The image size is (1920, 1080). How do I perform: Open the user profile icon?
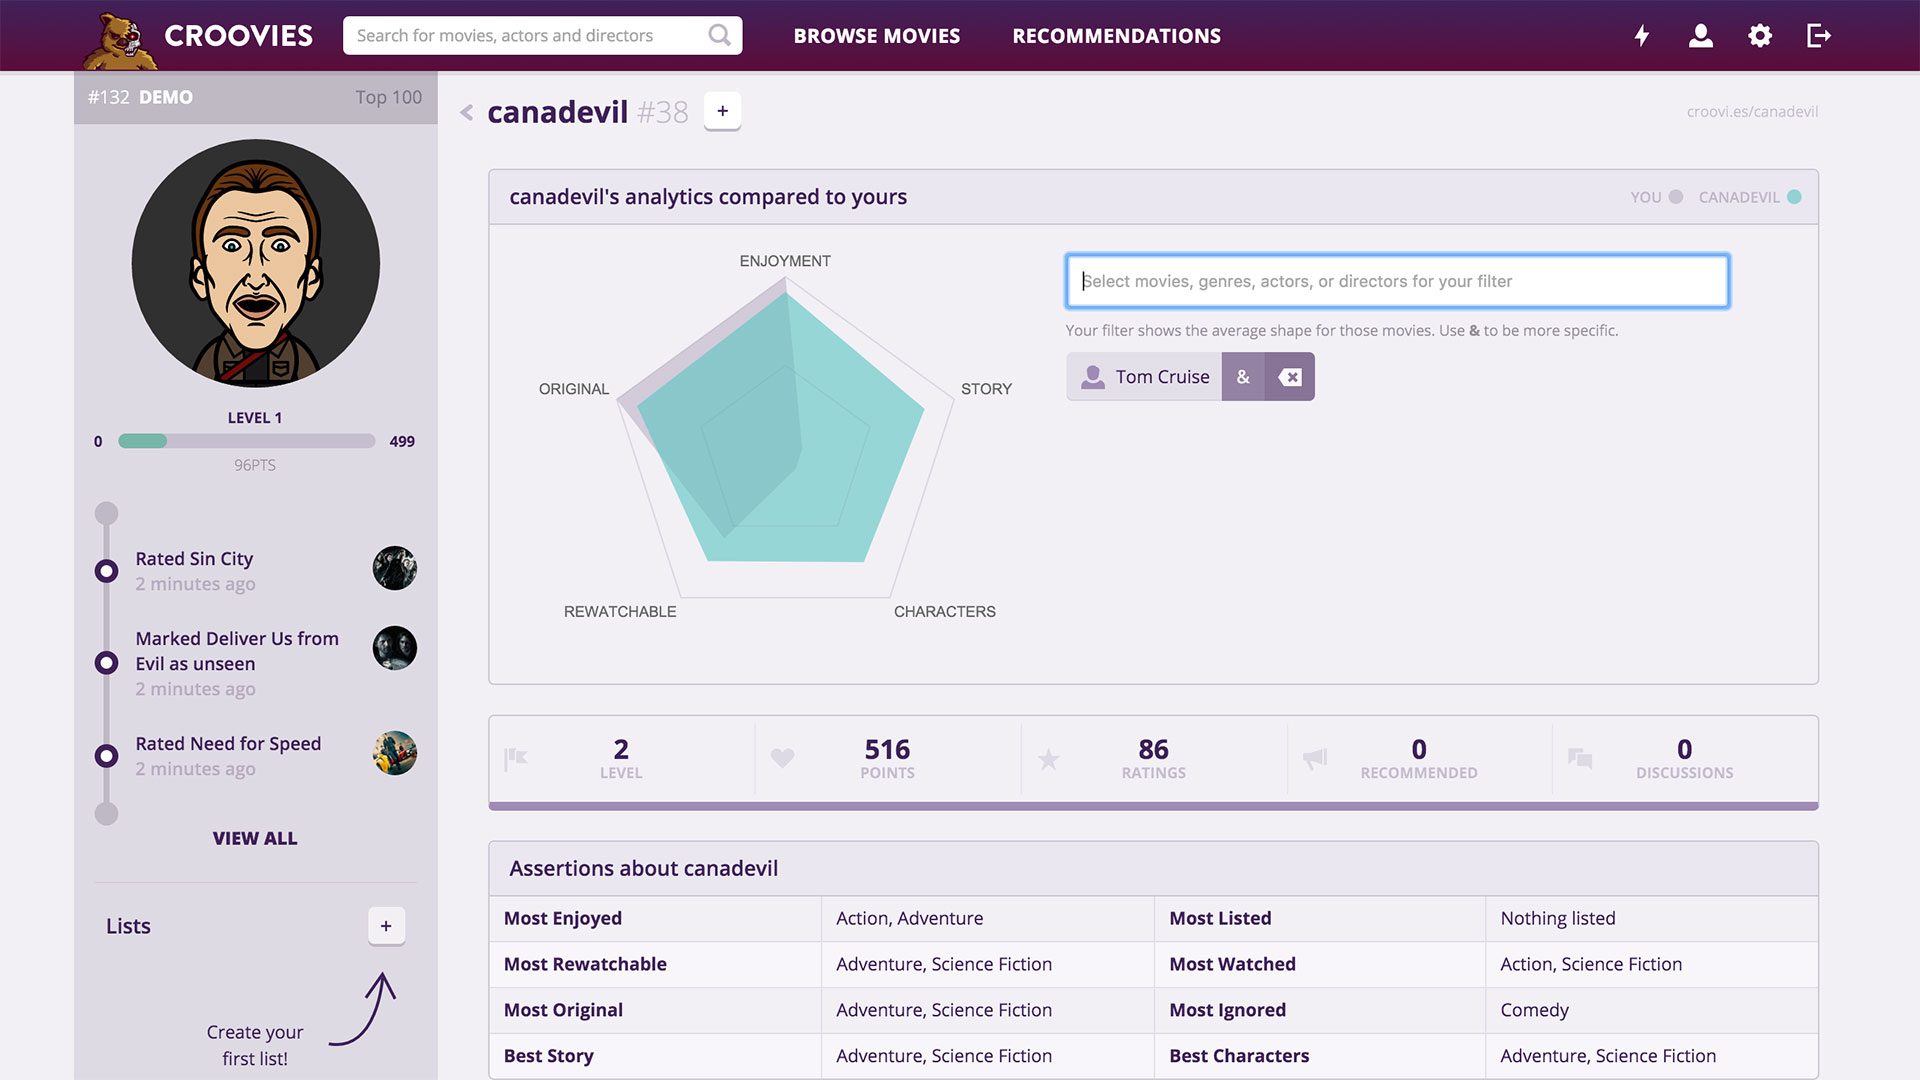click(1700, 36)
